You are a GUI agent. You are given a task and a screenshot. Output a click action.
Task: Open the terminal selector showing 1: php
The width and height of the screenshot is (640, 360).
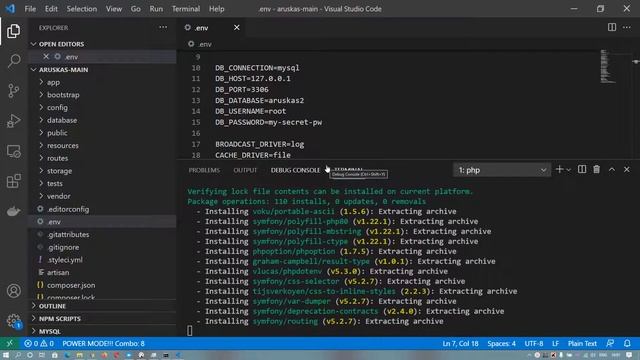[502, 170]
